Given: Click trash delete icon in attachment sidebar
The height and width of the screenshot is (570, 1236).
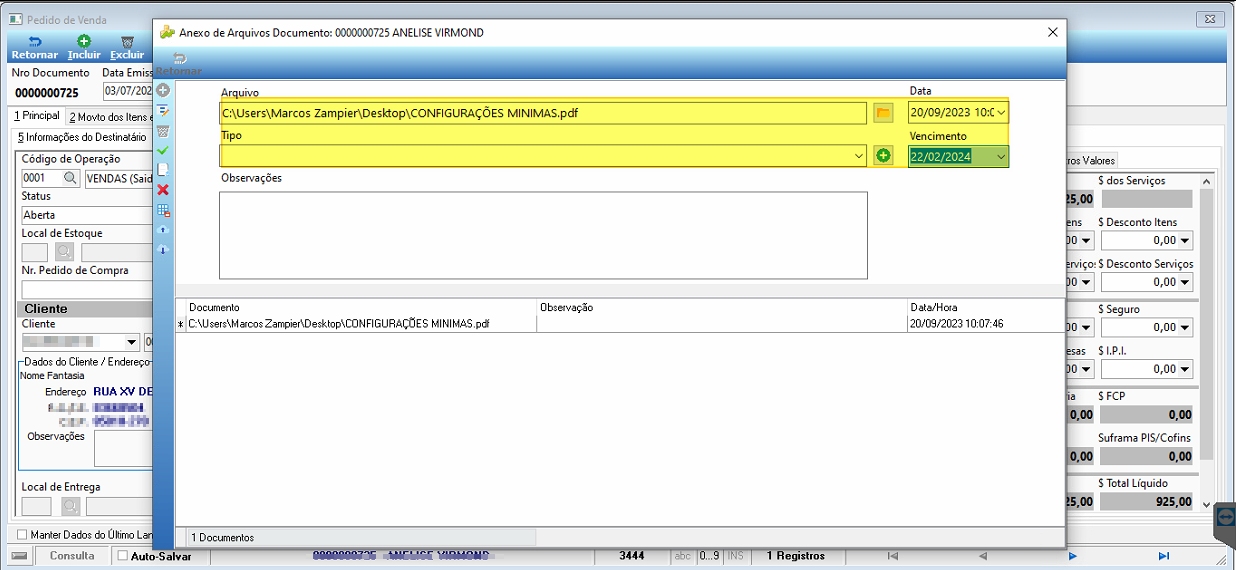Looking at the screenshot, I should (x=164, y=131).
